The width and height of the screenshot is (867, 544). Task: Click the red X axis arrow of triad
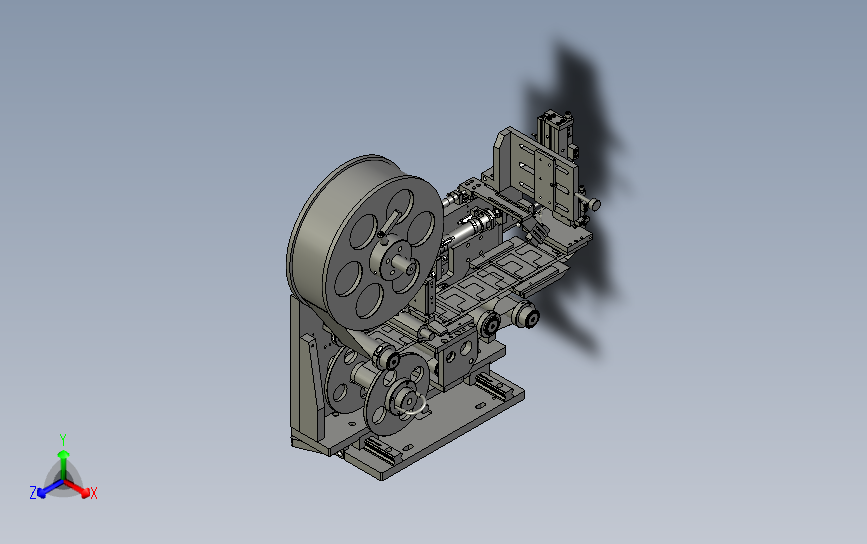tap(79, 489)
